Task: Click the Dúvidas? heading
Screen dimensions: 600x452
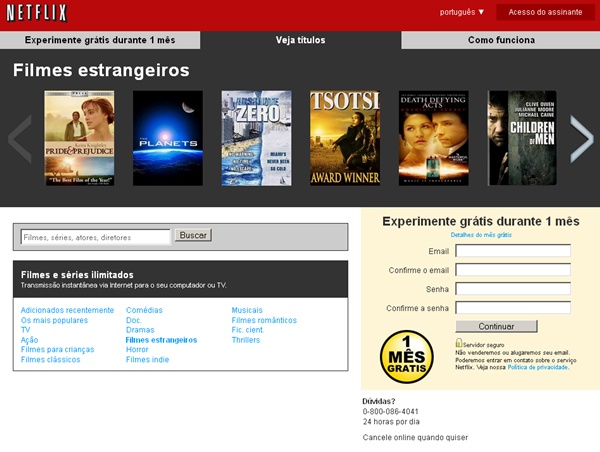Action: [379, 401]
